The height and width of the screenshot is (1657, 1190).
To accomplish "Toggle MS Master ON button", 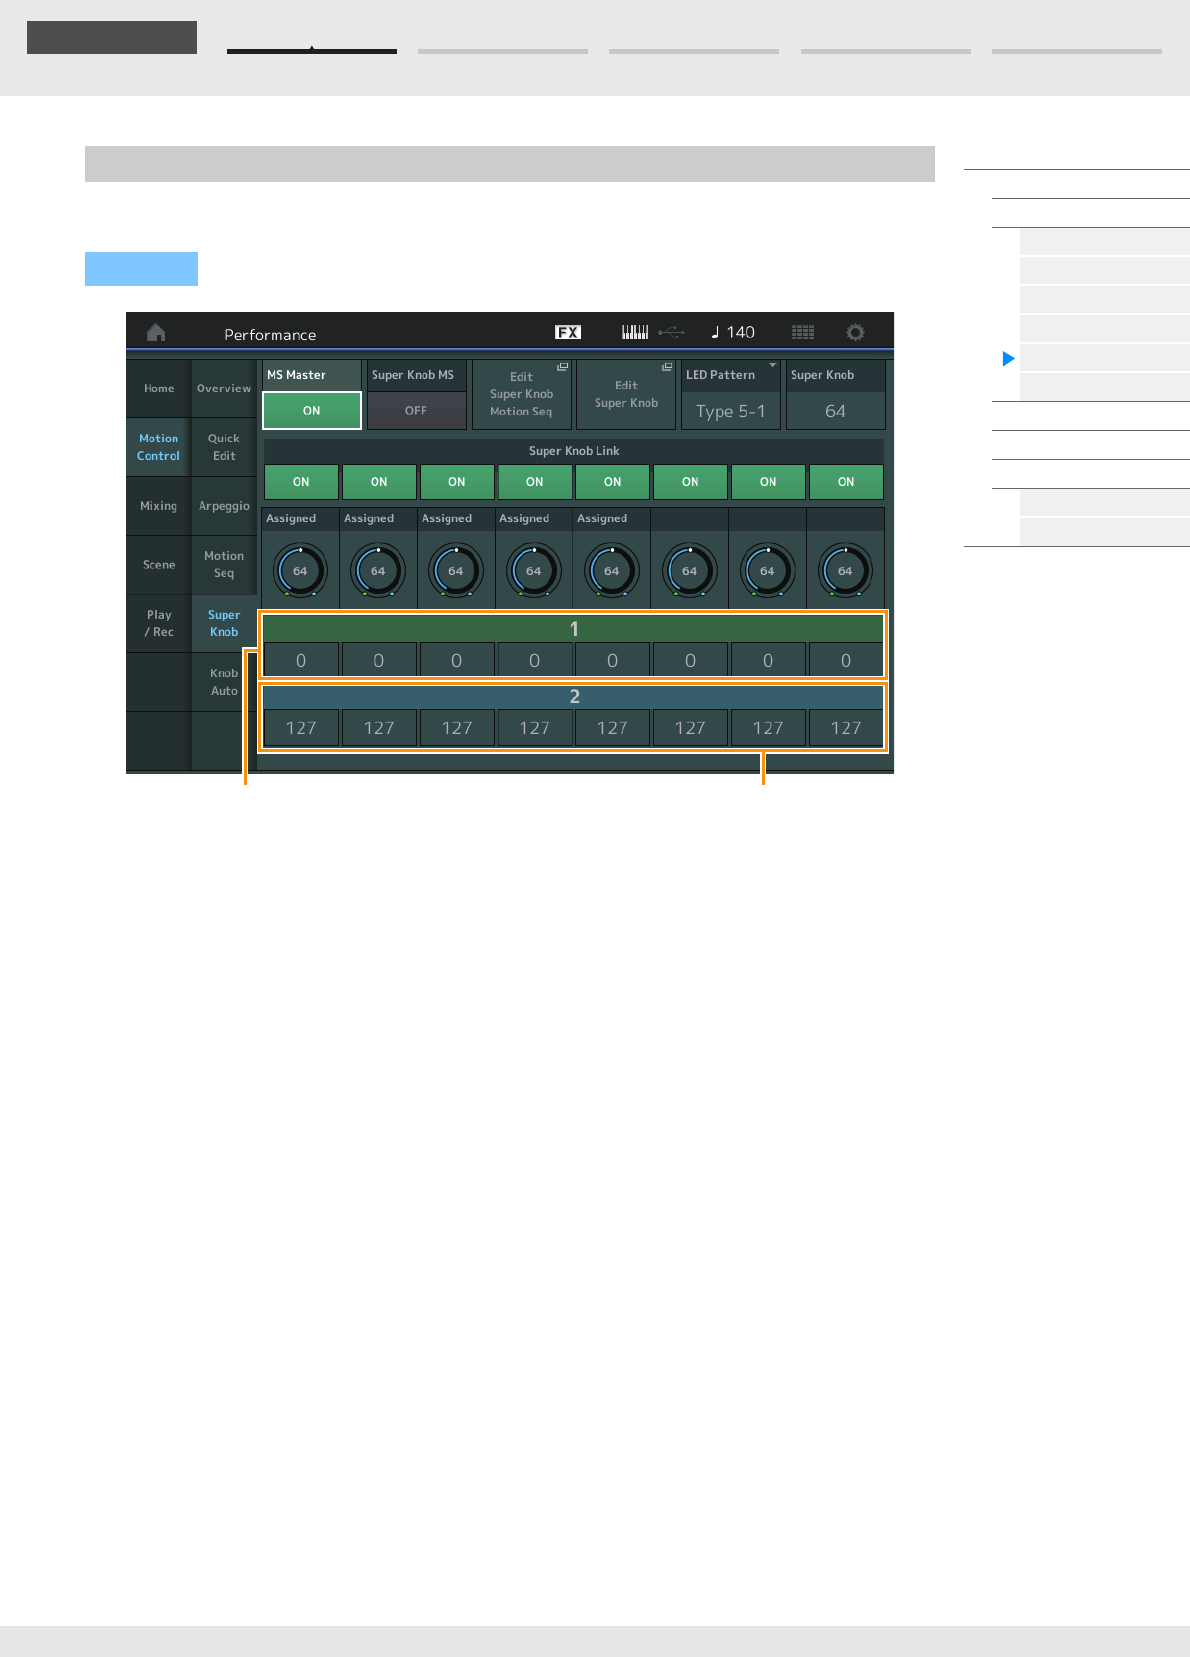I will click(312, 410).
